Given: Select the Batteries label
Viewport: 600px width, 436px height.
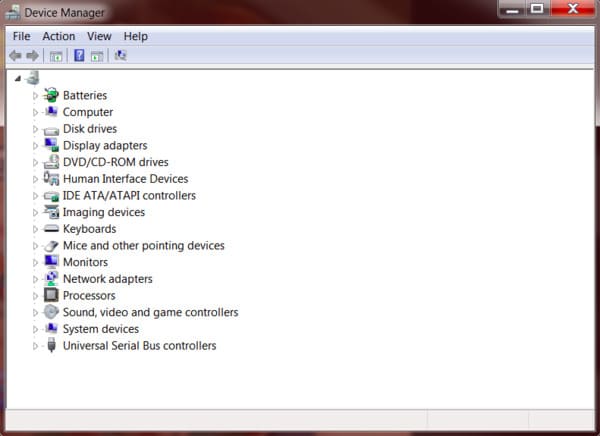Looking at the screenshot, I should tap(85, 95).
